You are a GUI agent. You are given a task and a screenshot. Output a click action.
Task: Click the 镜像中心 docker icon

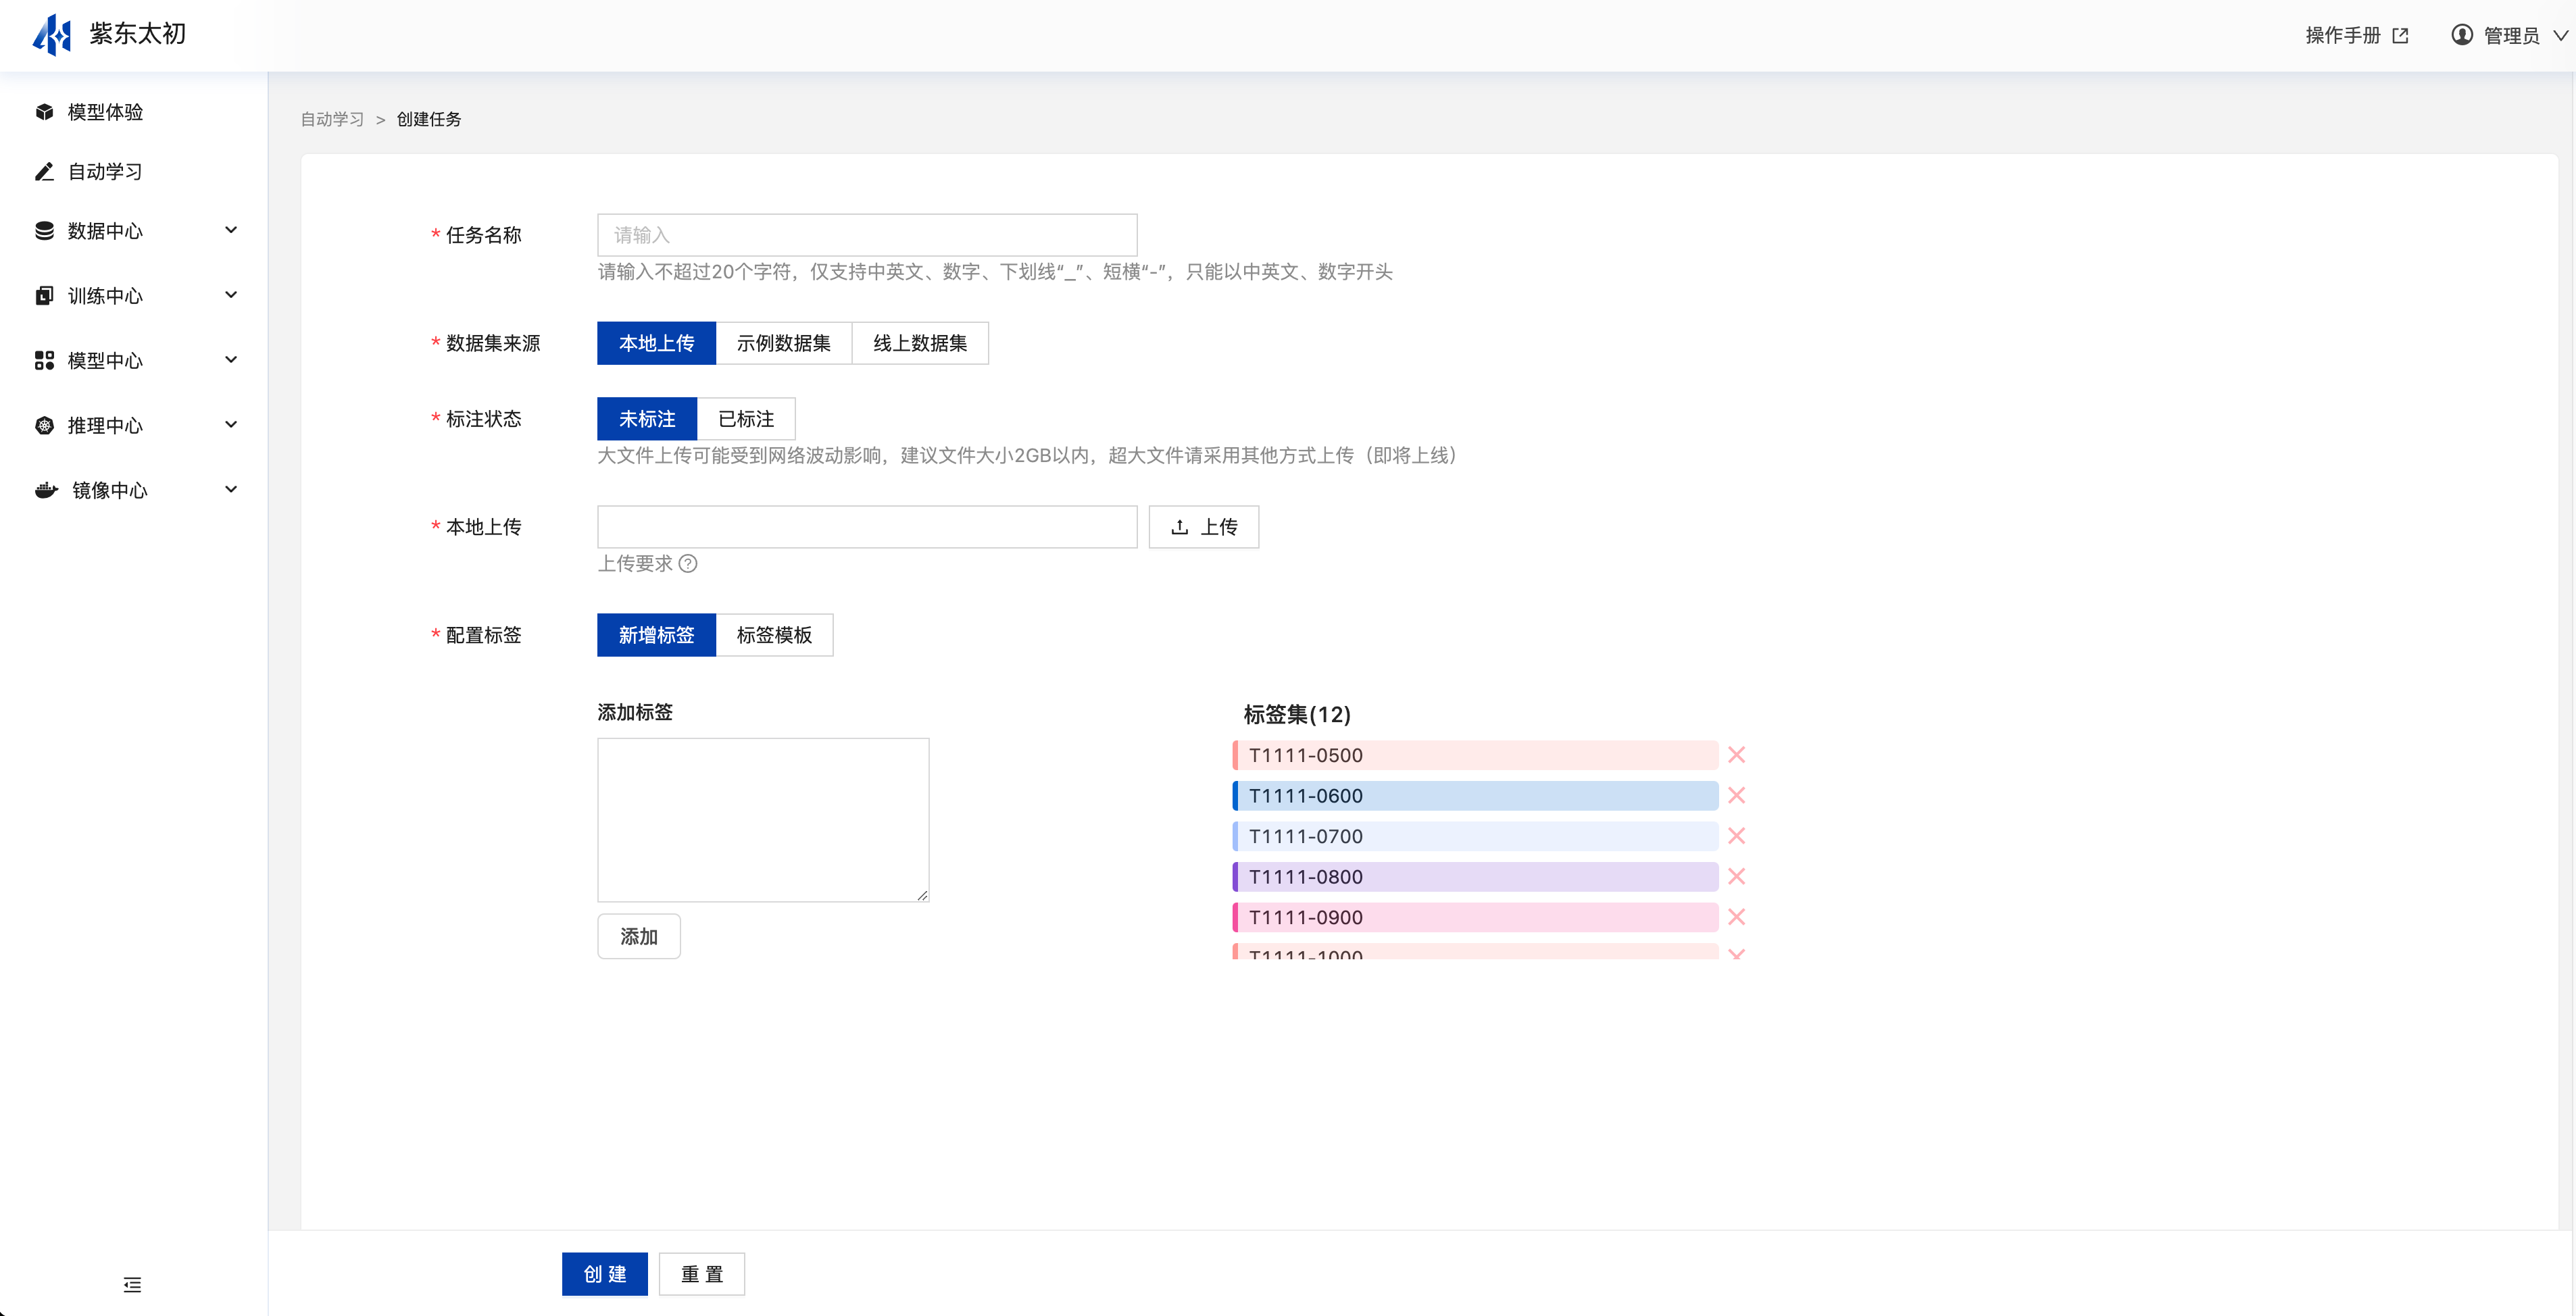46,490
